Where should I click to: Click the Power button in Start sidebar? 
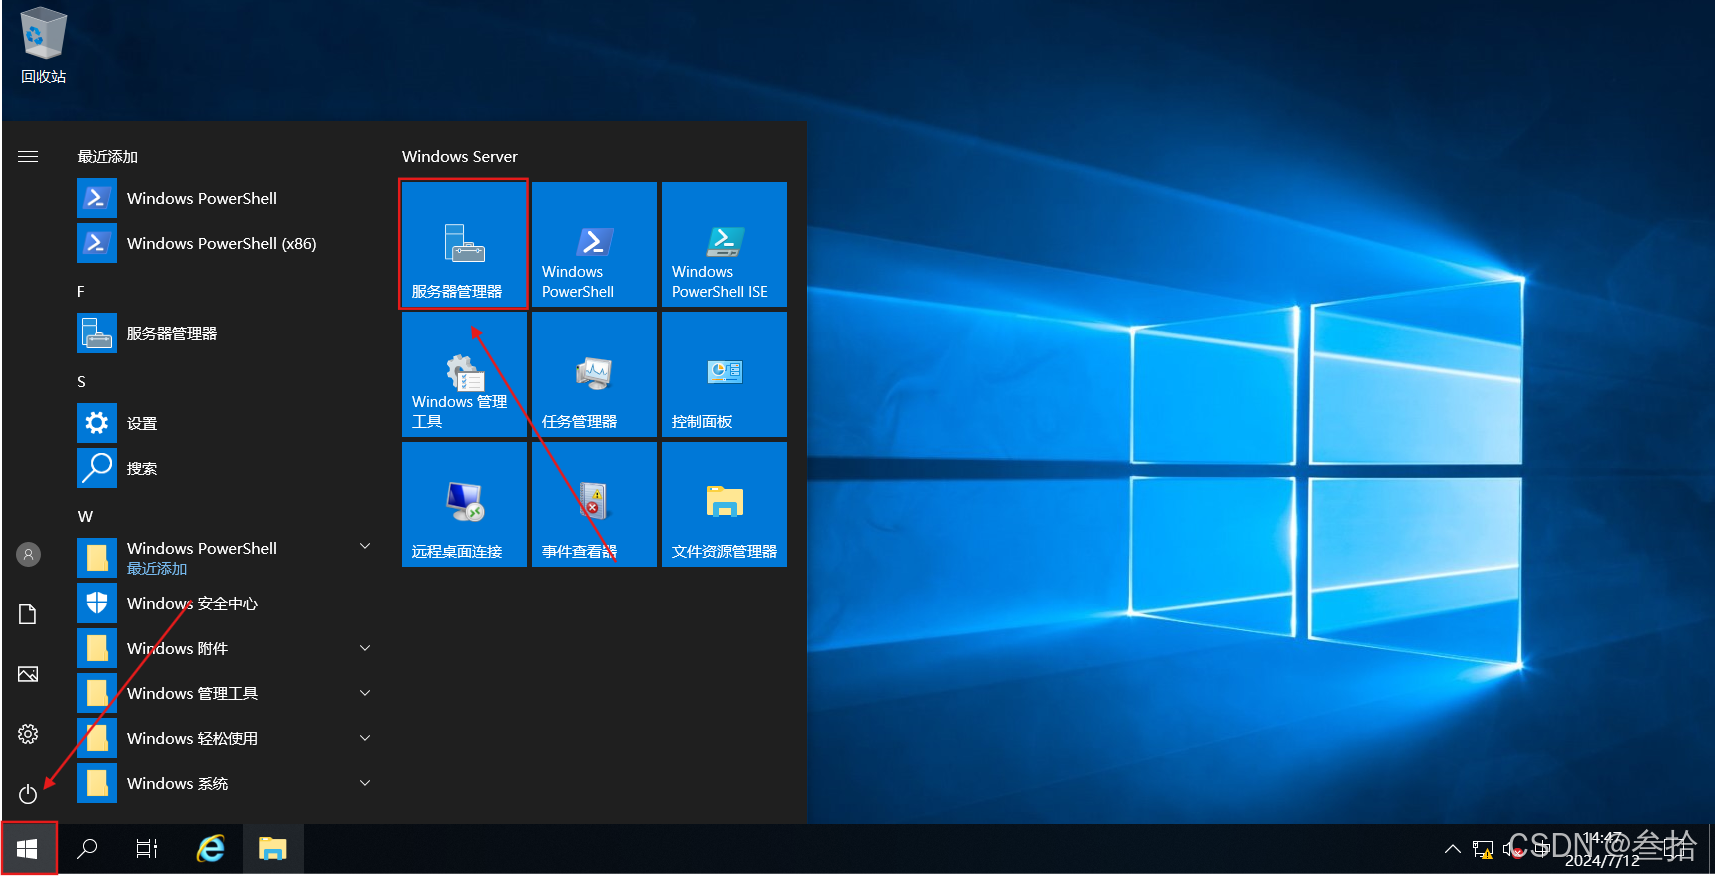28,794
